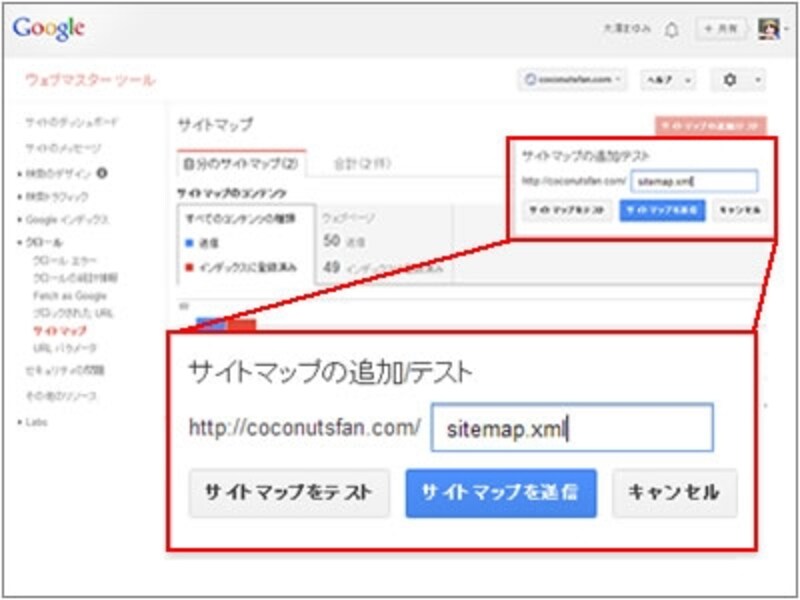The image size is (800, 600).
Task: Switch to 合計 (2 件) tab
Action: [363, 164]
